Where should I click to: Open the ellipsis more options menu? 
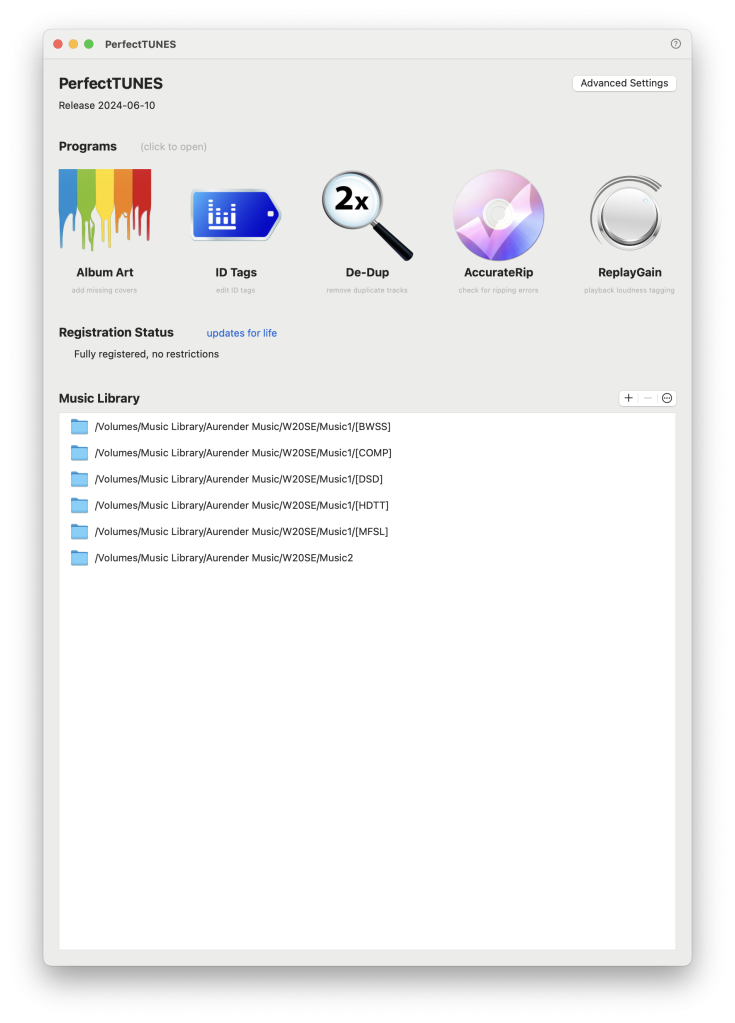(667, 398)
